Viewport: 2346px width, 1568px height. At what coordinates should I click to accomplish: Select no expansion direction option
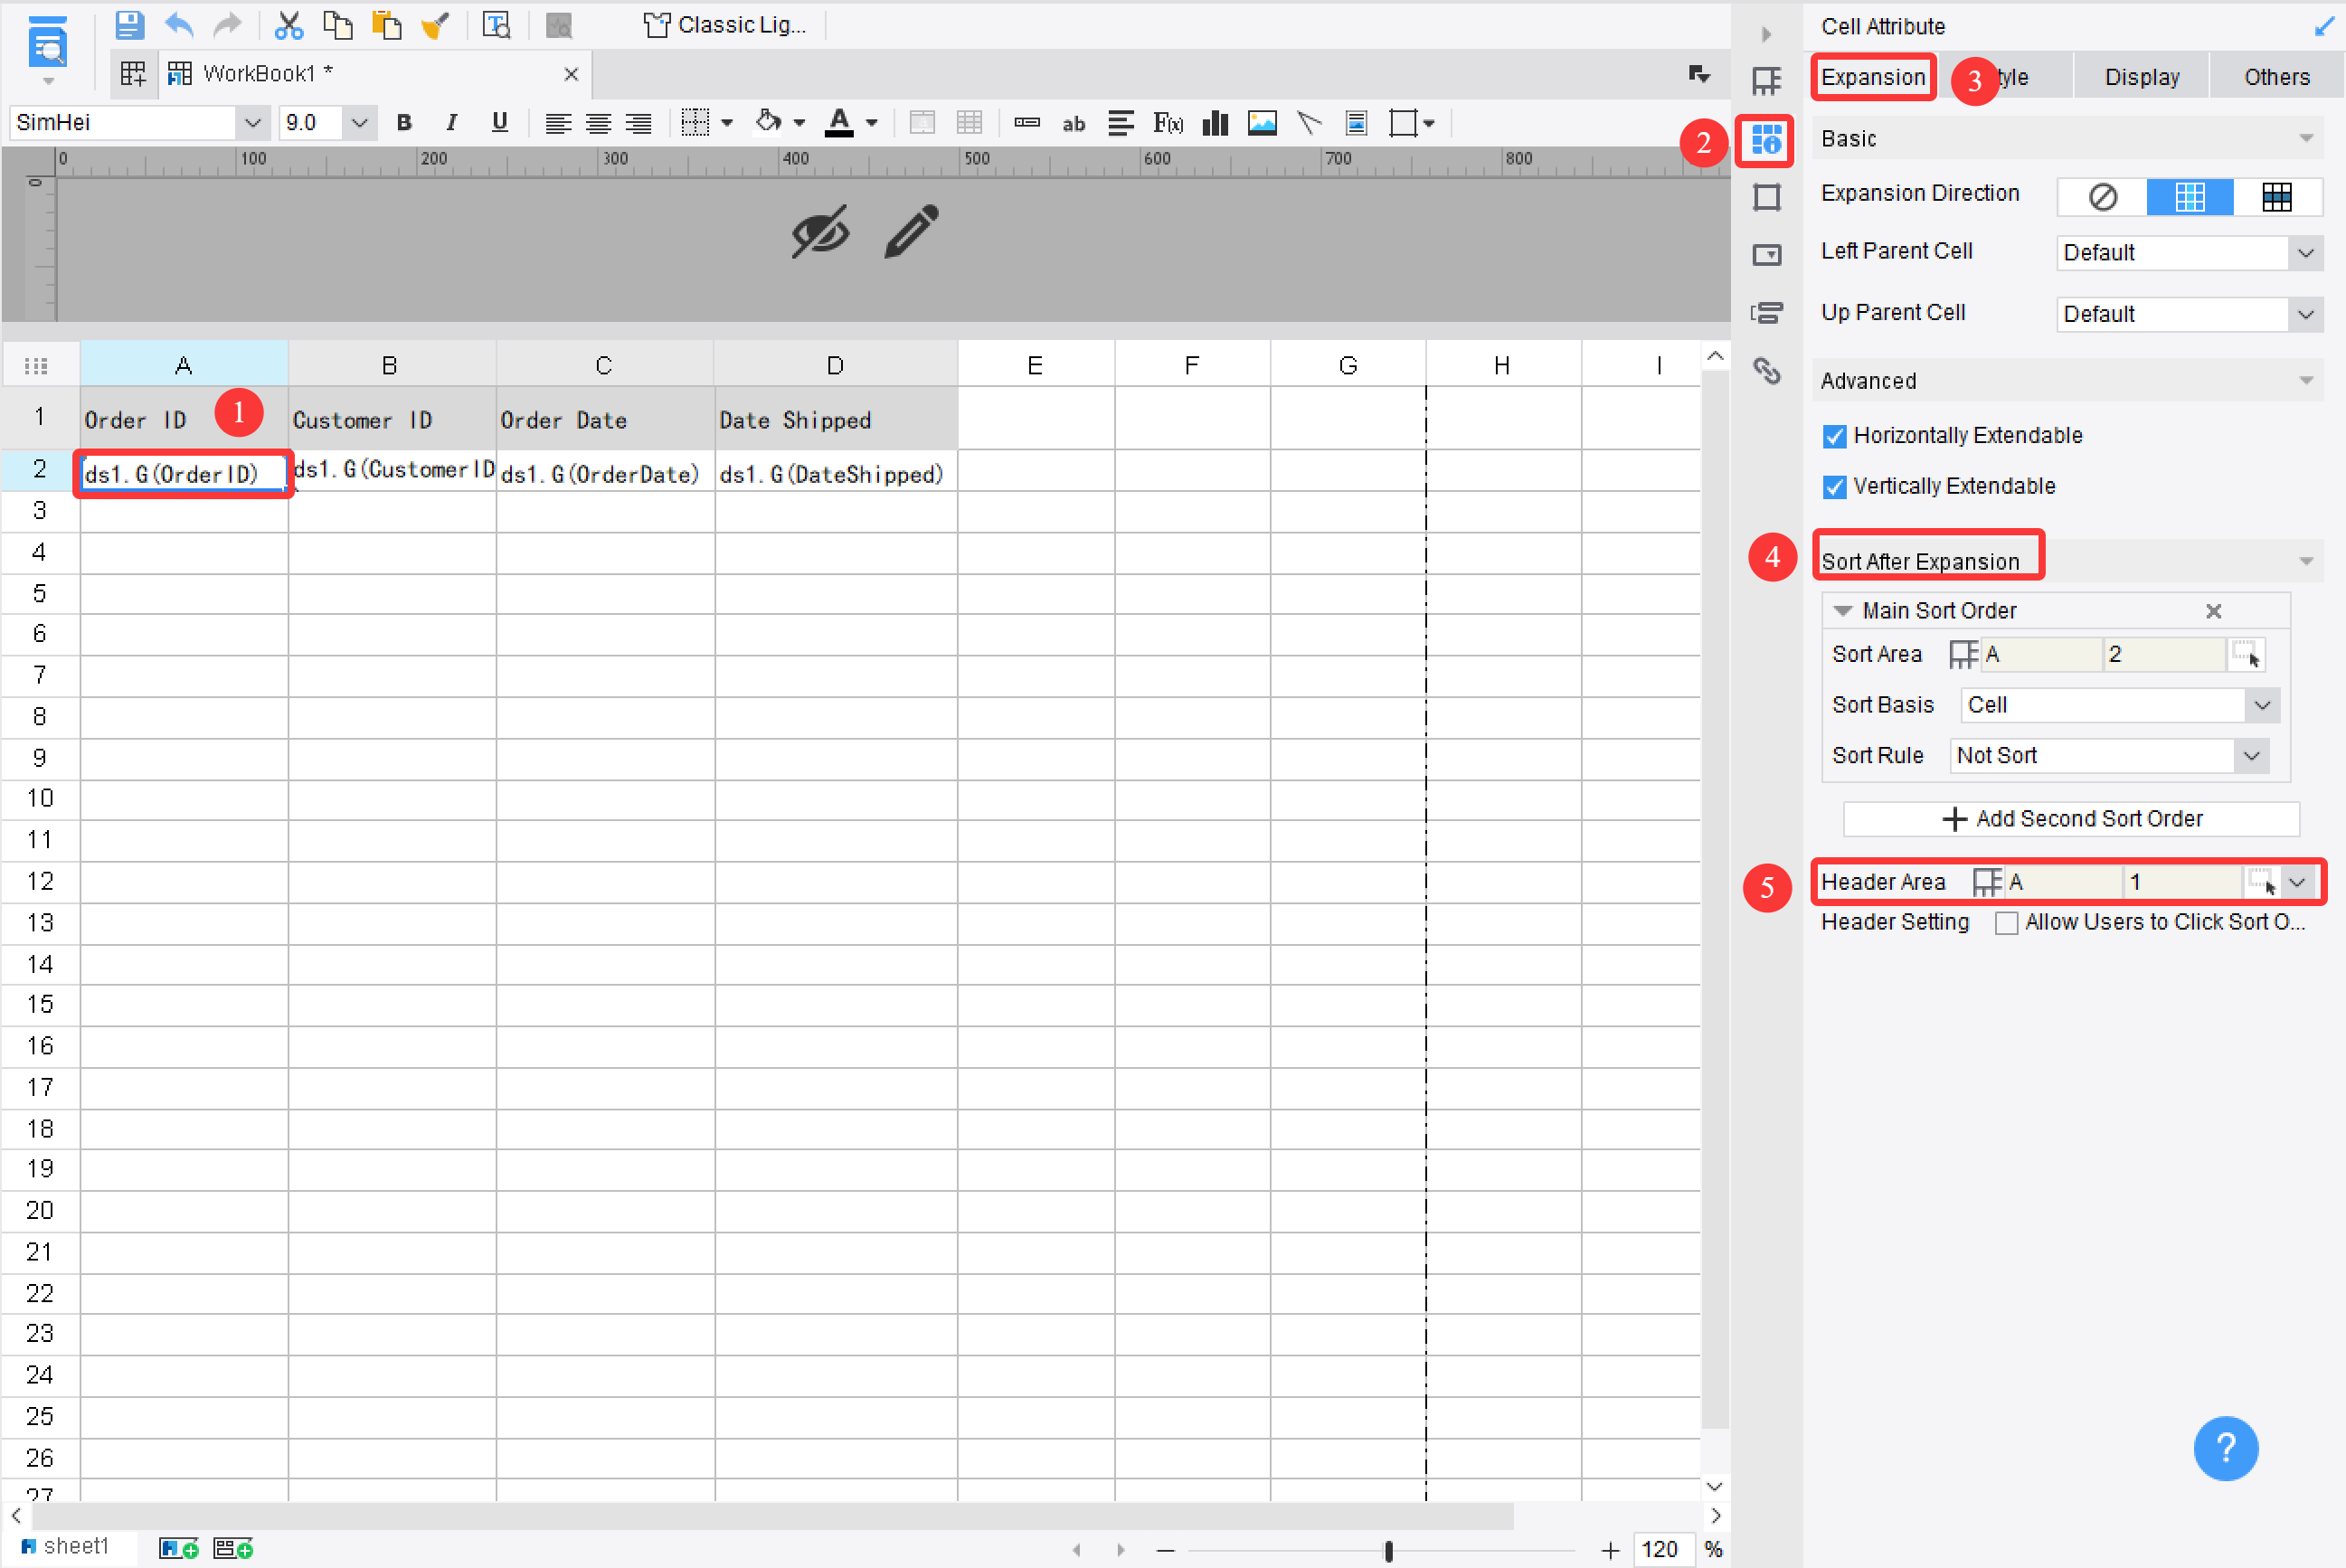point(2103,197)
